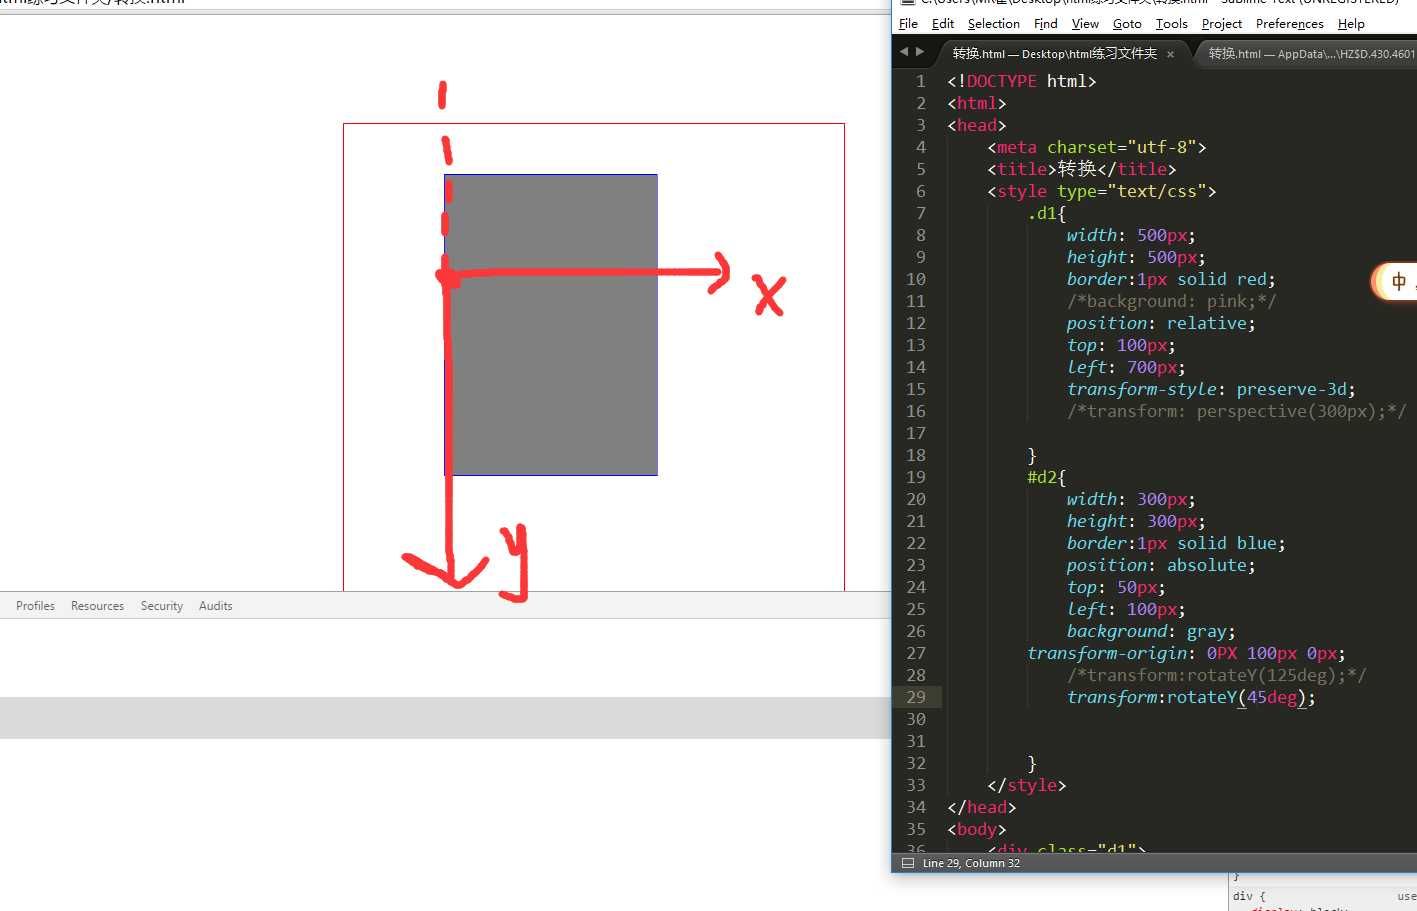The width and height of the screenshot is (1417, 911).
Task: Switch to the 转换.html AppData tab
Action: click(x=1310, y=54)
